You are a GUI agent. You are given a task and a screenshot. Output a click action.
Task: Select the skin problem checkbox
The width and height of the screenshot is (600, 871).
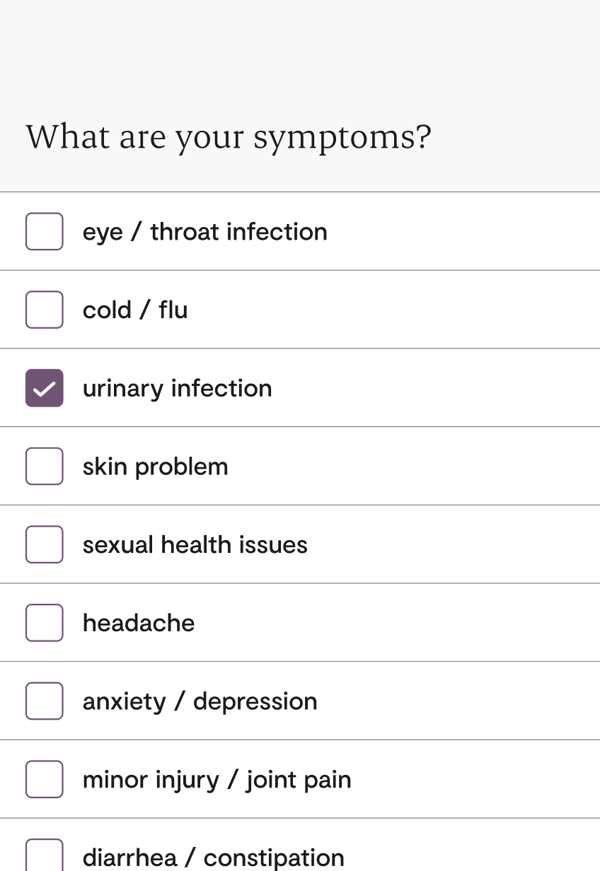(x=44, y=466)
